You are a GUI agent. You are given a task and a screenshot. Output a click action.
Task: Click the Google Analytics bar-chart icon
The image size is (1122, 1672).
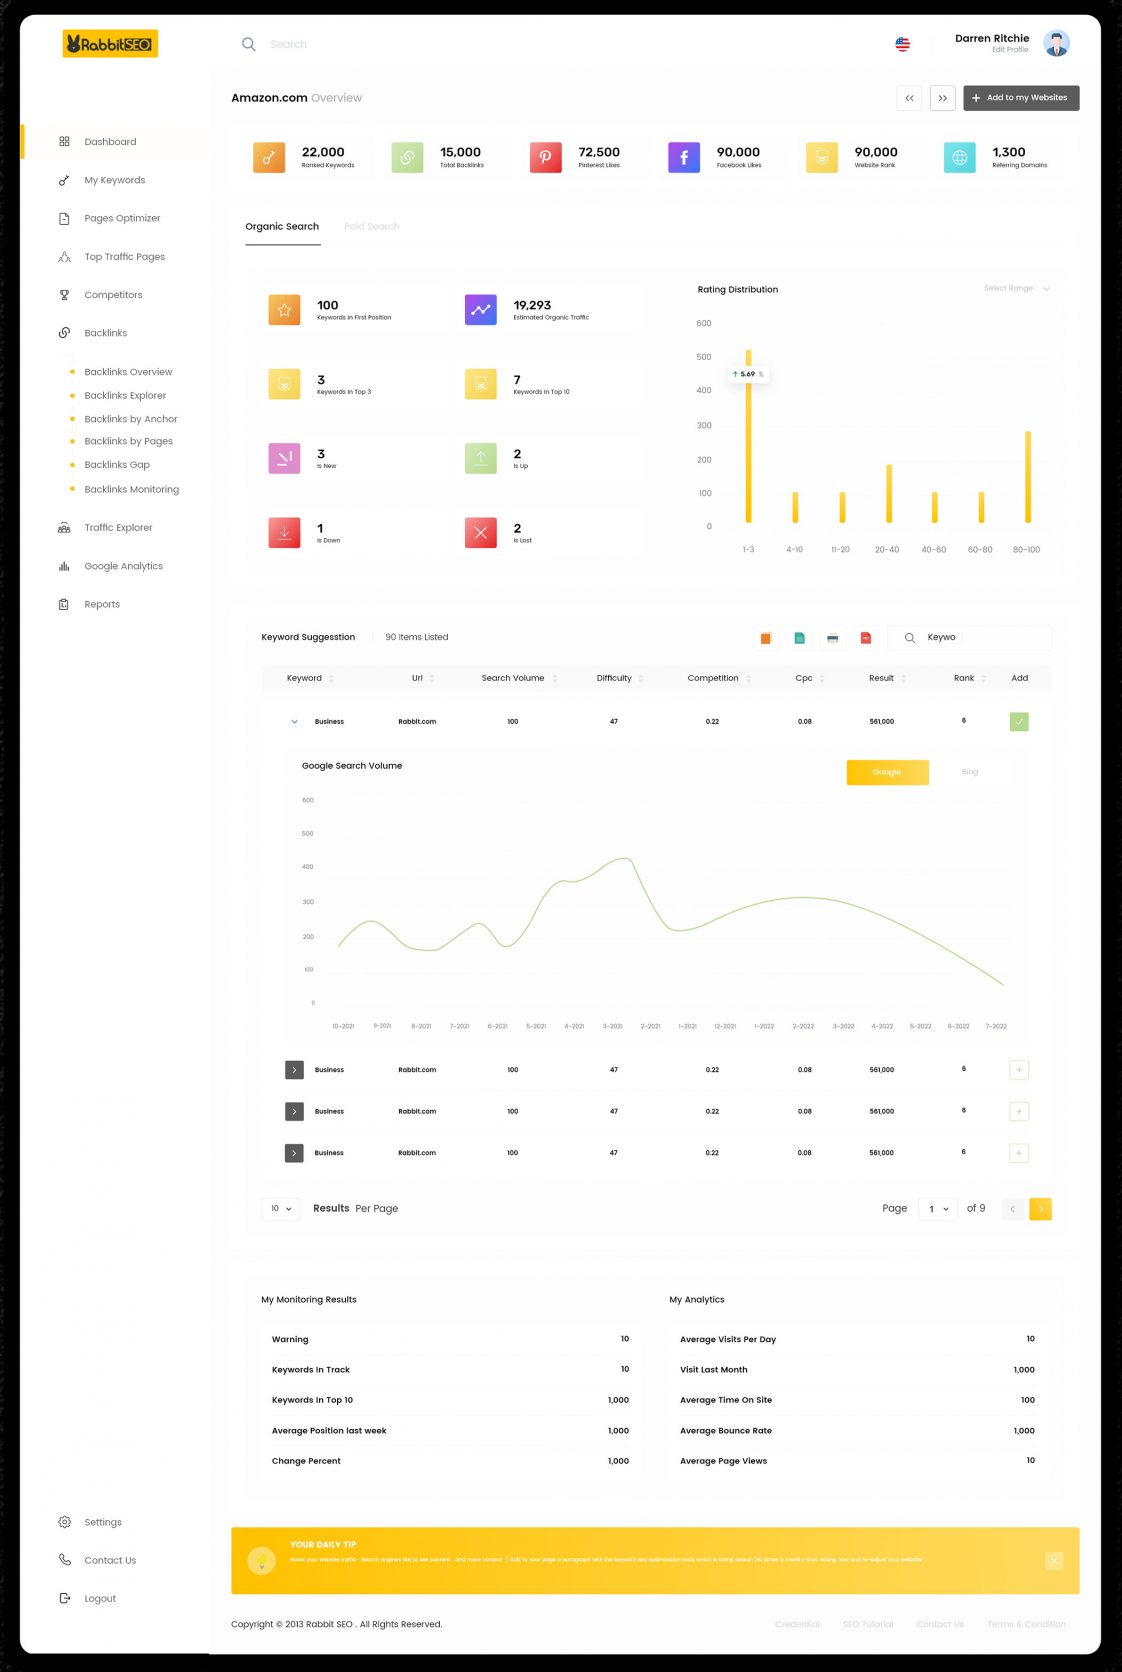pos(64,566)
